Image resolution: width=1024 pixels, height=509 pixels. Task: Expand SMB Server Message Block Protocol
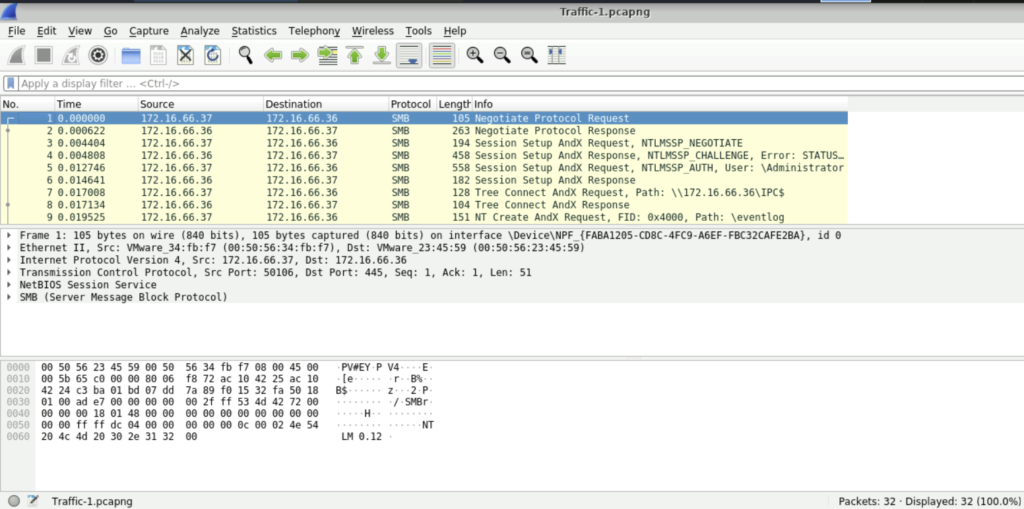10,297
